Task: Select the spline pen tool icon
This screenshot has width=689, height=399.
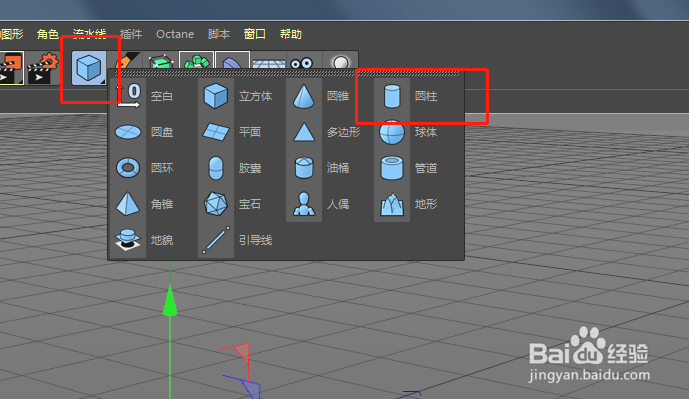Action: 127,60
